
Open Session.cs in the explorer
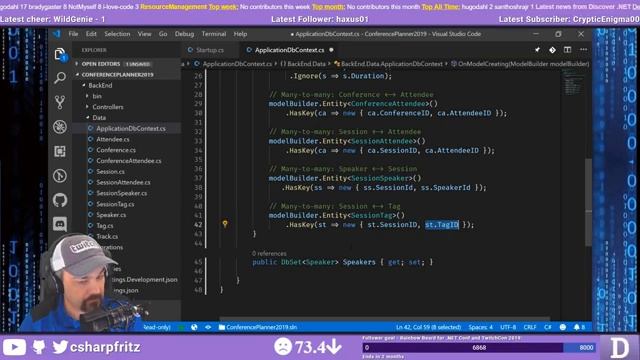(111, 171)
